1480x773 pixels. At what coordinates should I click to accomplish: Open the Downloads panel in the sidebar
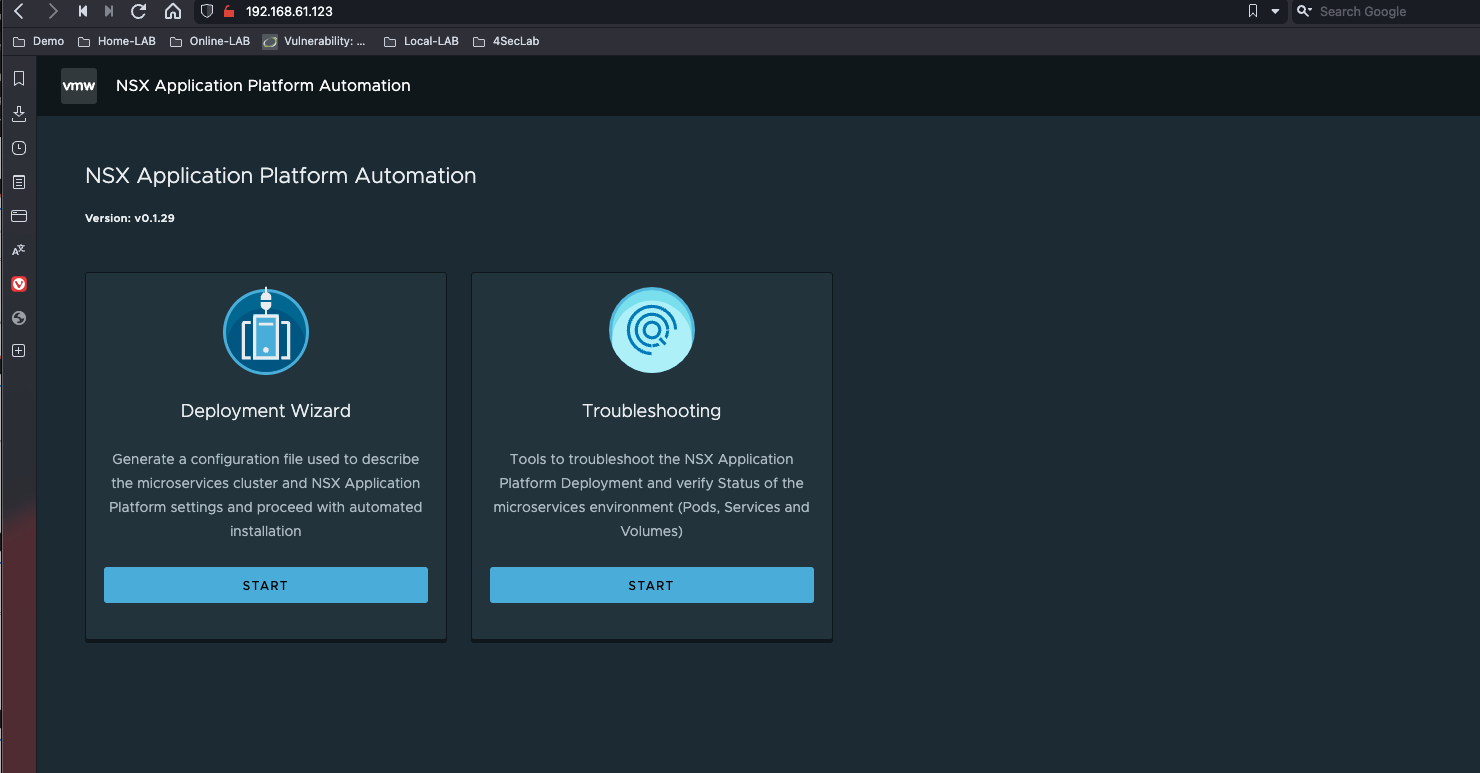pos(18,114)
